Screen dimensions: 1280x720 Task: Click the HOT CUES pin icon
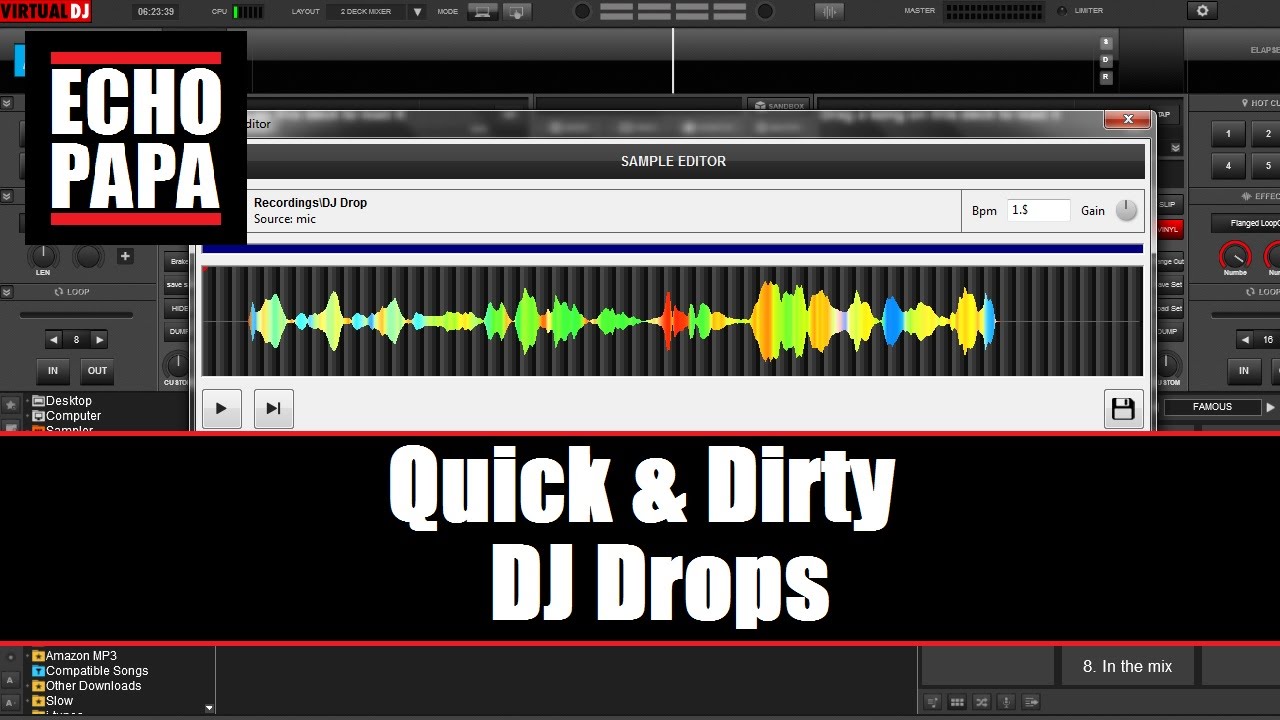1244,103
